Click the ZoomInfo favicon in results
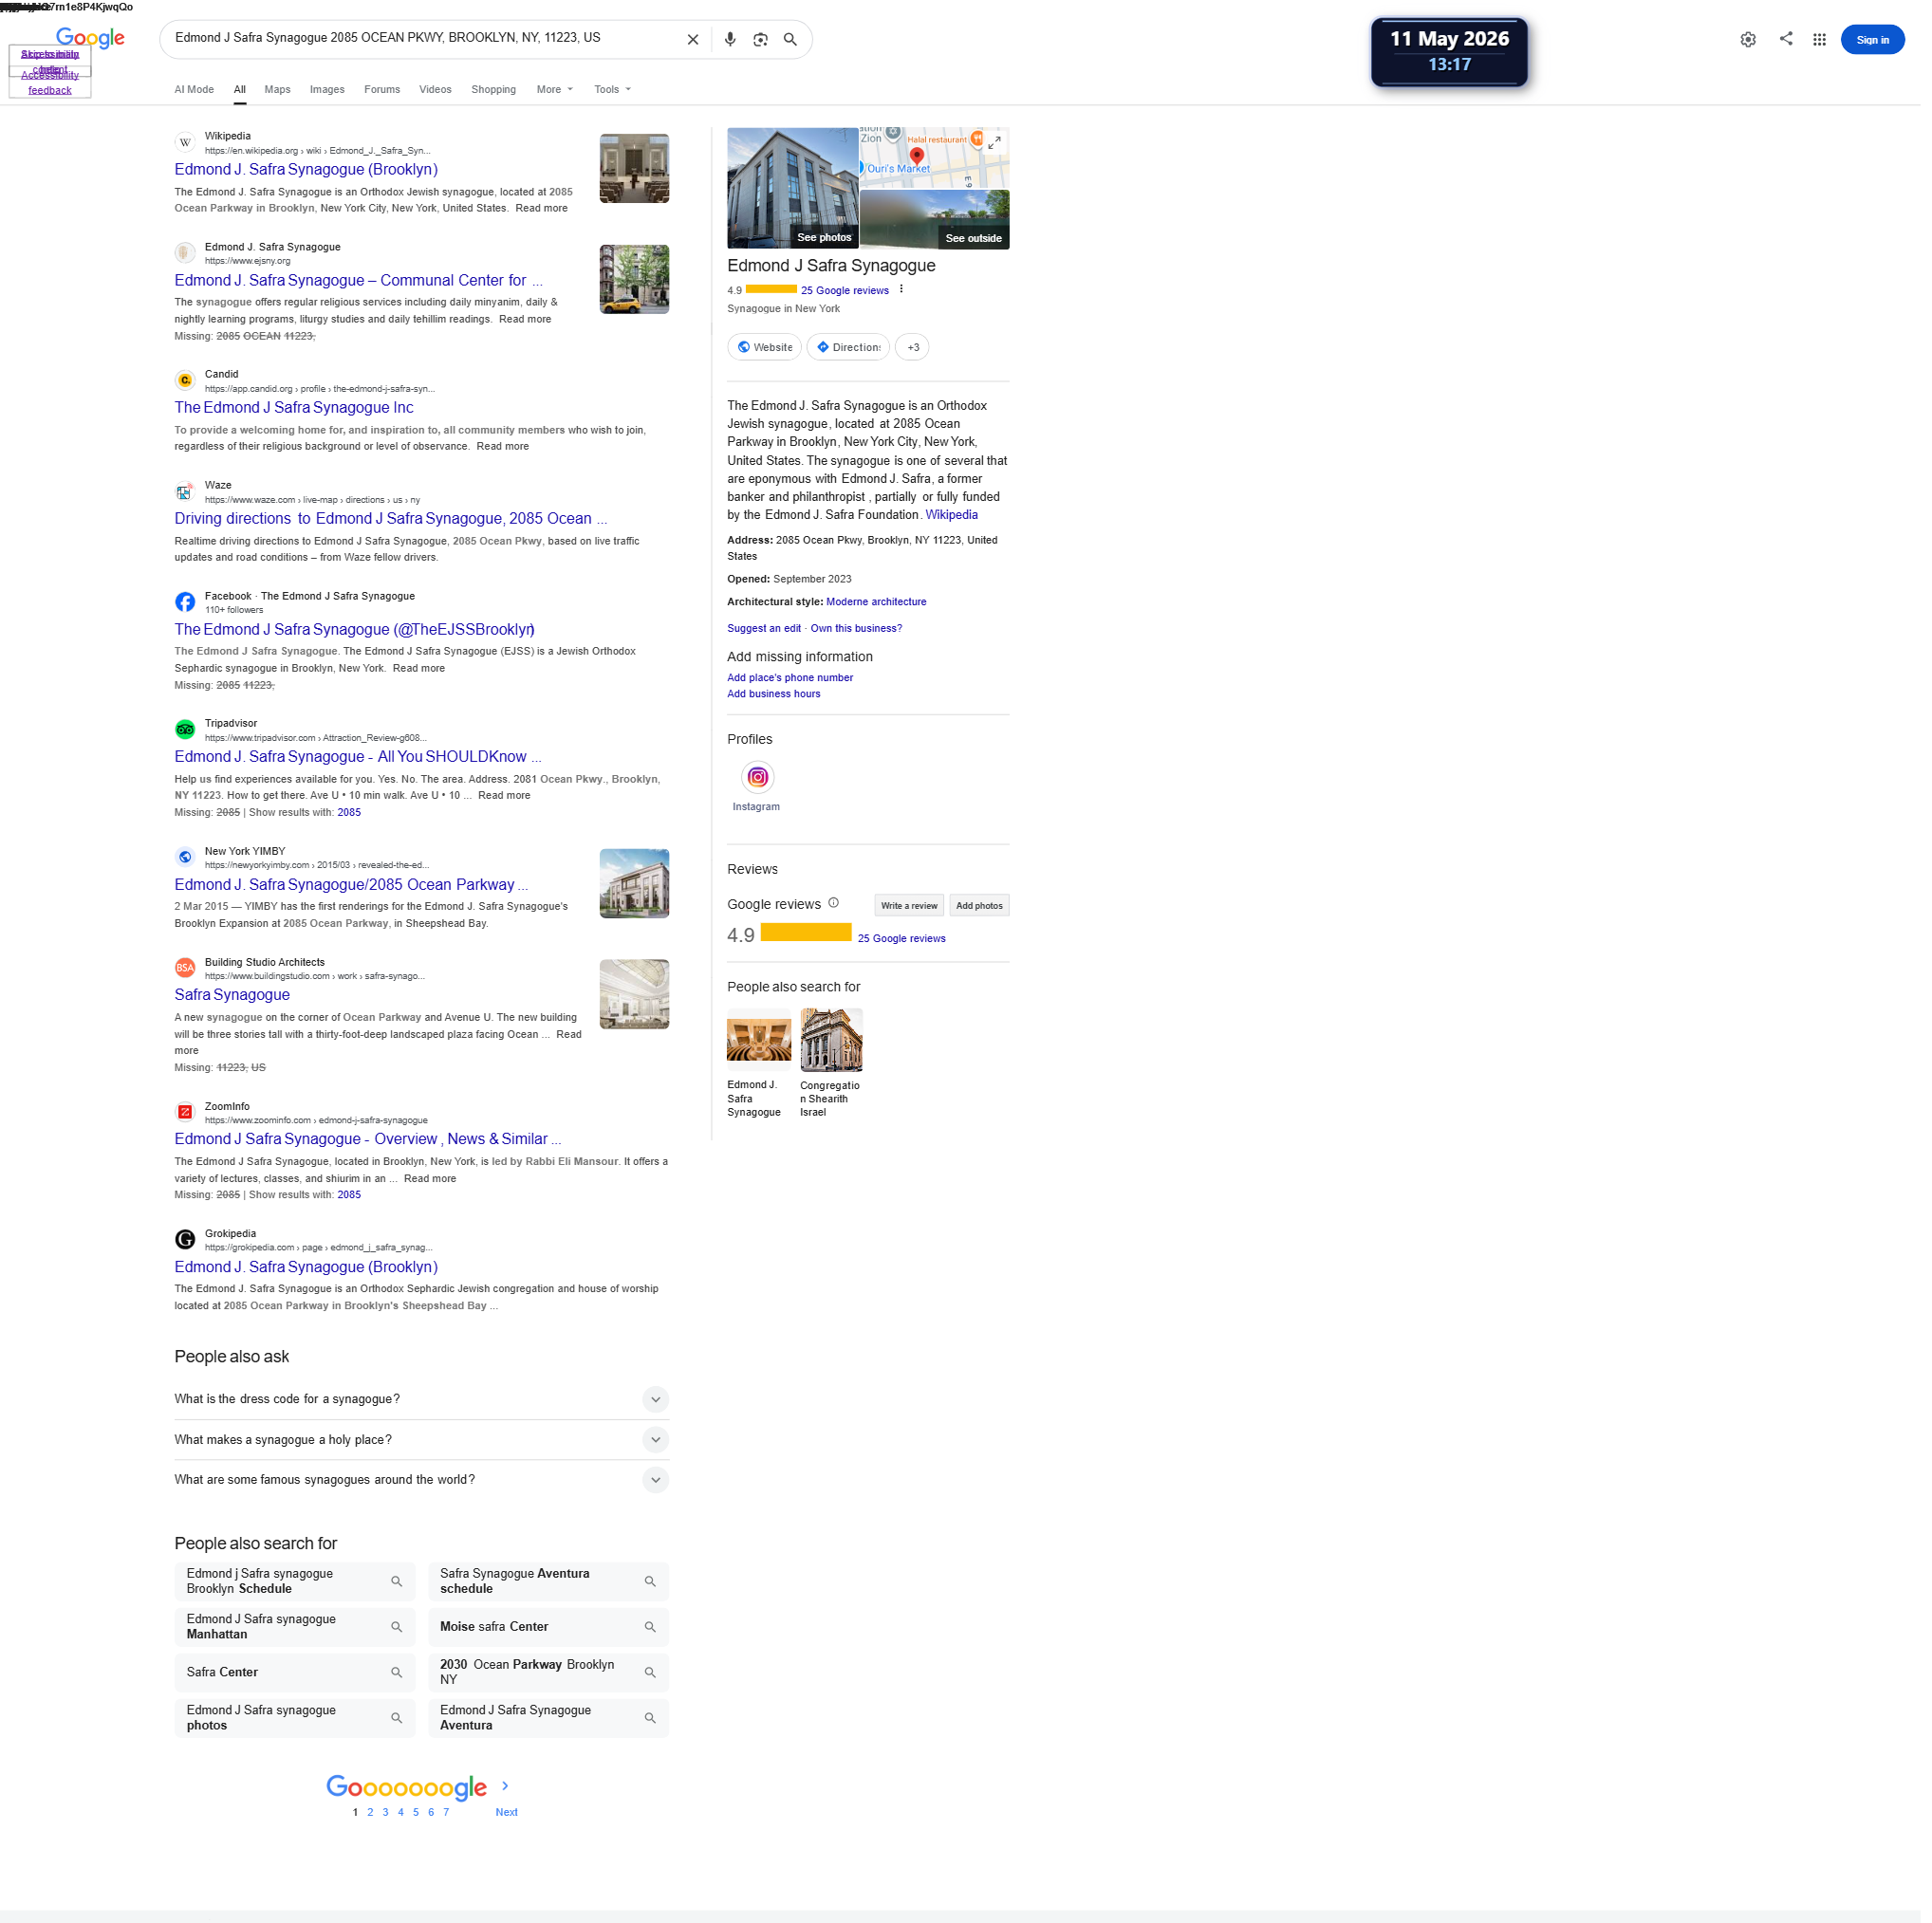1932x1923 pixels. (186, 1117)
